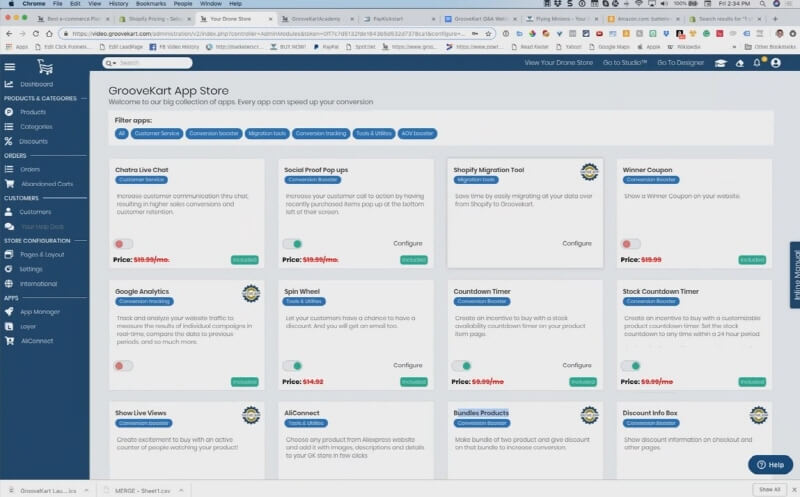Open View Your Drone Store link
800x497 pixels.
[x=559, y=63]
